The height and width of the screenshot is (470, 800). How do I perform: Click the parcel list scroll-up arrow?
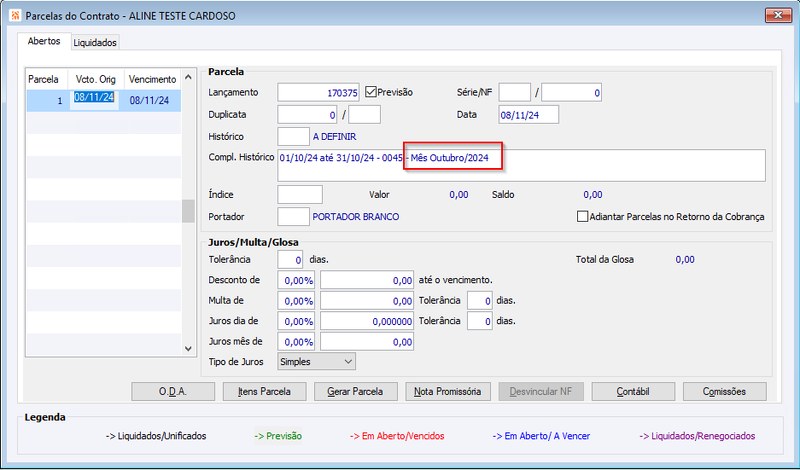coord(188,78)
